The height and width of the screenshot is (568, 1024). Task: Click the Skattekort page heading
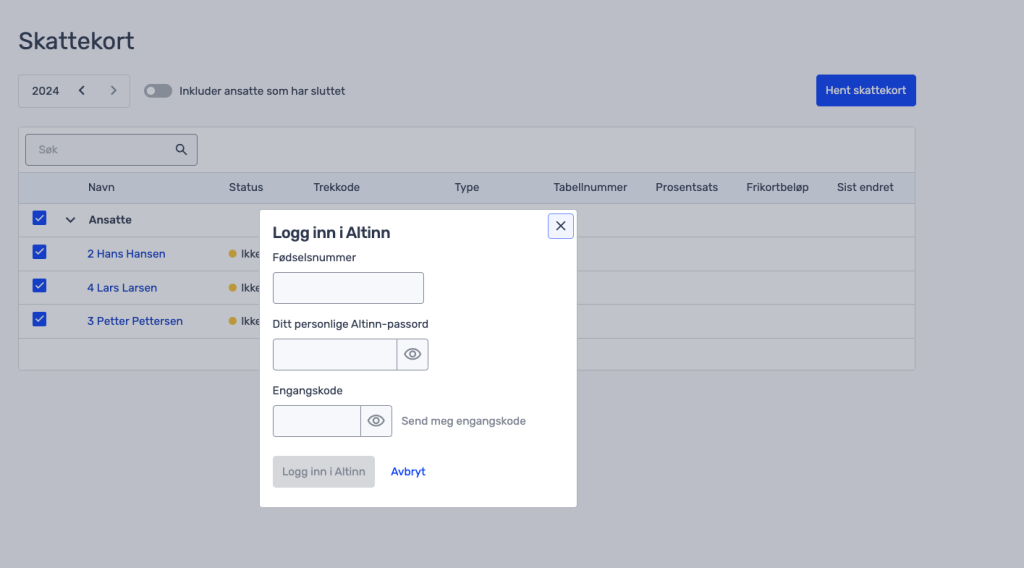(76, 41)
